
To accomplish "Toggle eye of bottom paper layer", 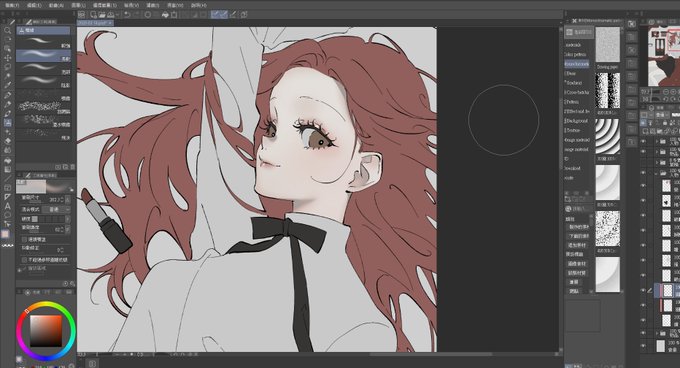I will [643, 346].
